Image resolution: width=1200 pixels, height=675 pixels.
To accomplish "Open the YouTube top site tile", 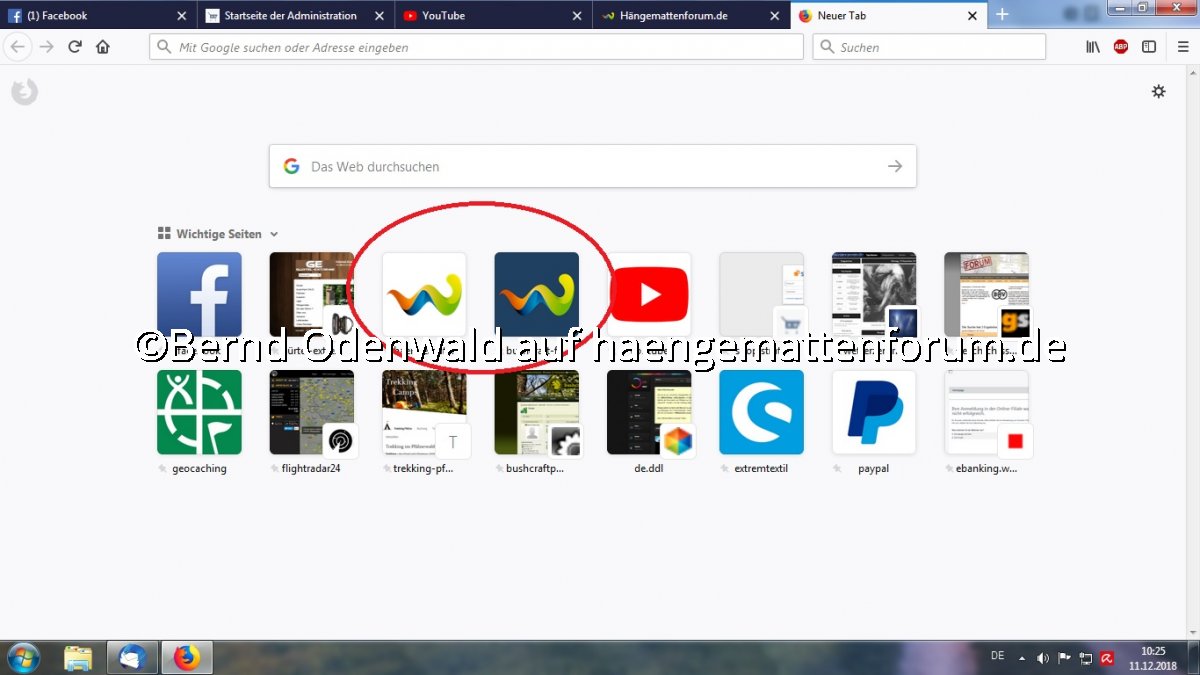I will (x=649, y=294).
